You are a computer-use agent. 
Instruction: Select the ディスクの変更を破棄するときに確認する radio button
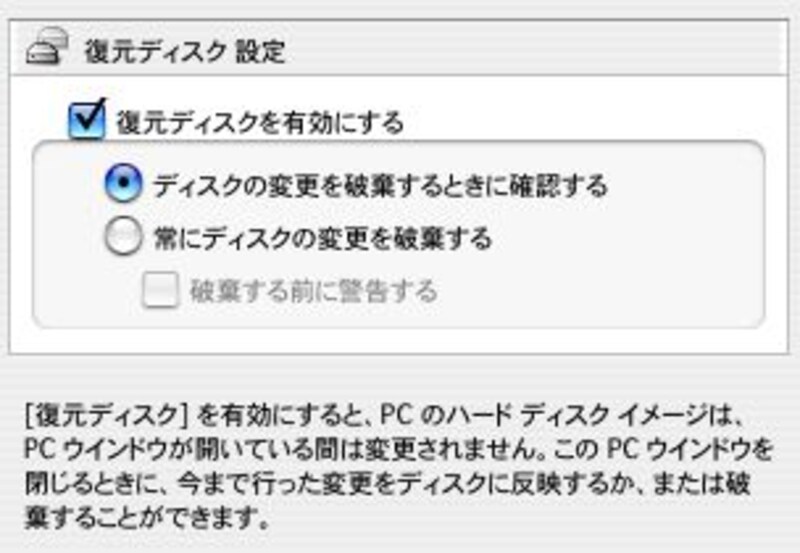tap(123, 183)
